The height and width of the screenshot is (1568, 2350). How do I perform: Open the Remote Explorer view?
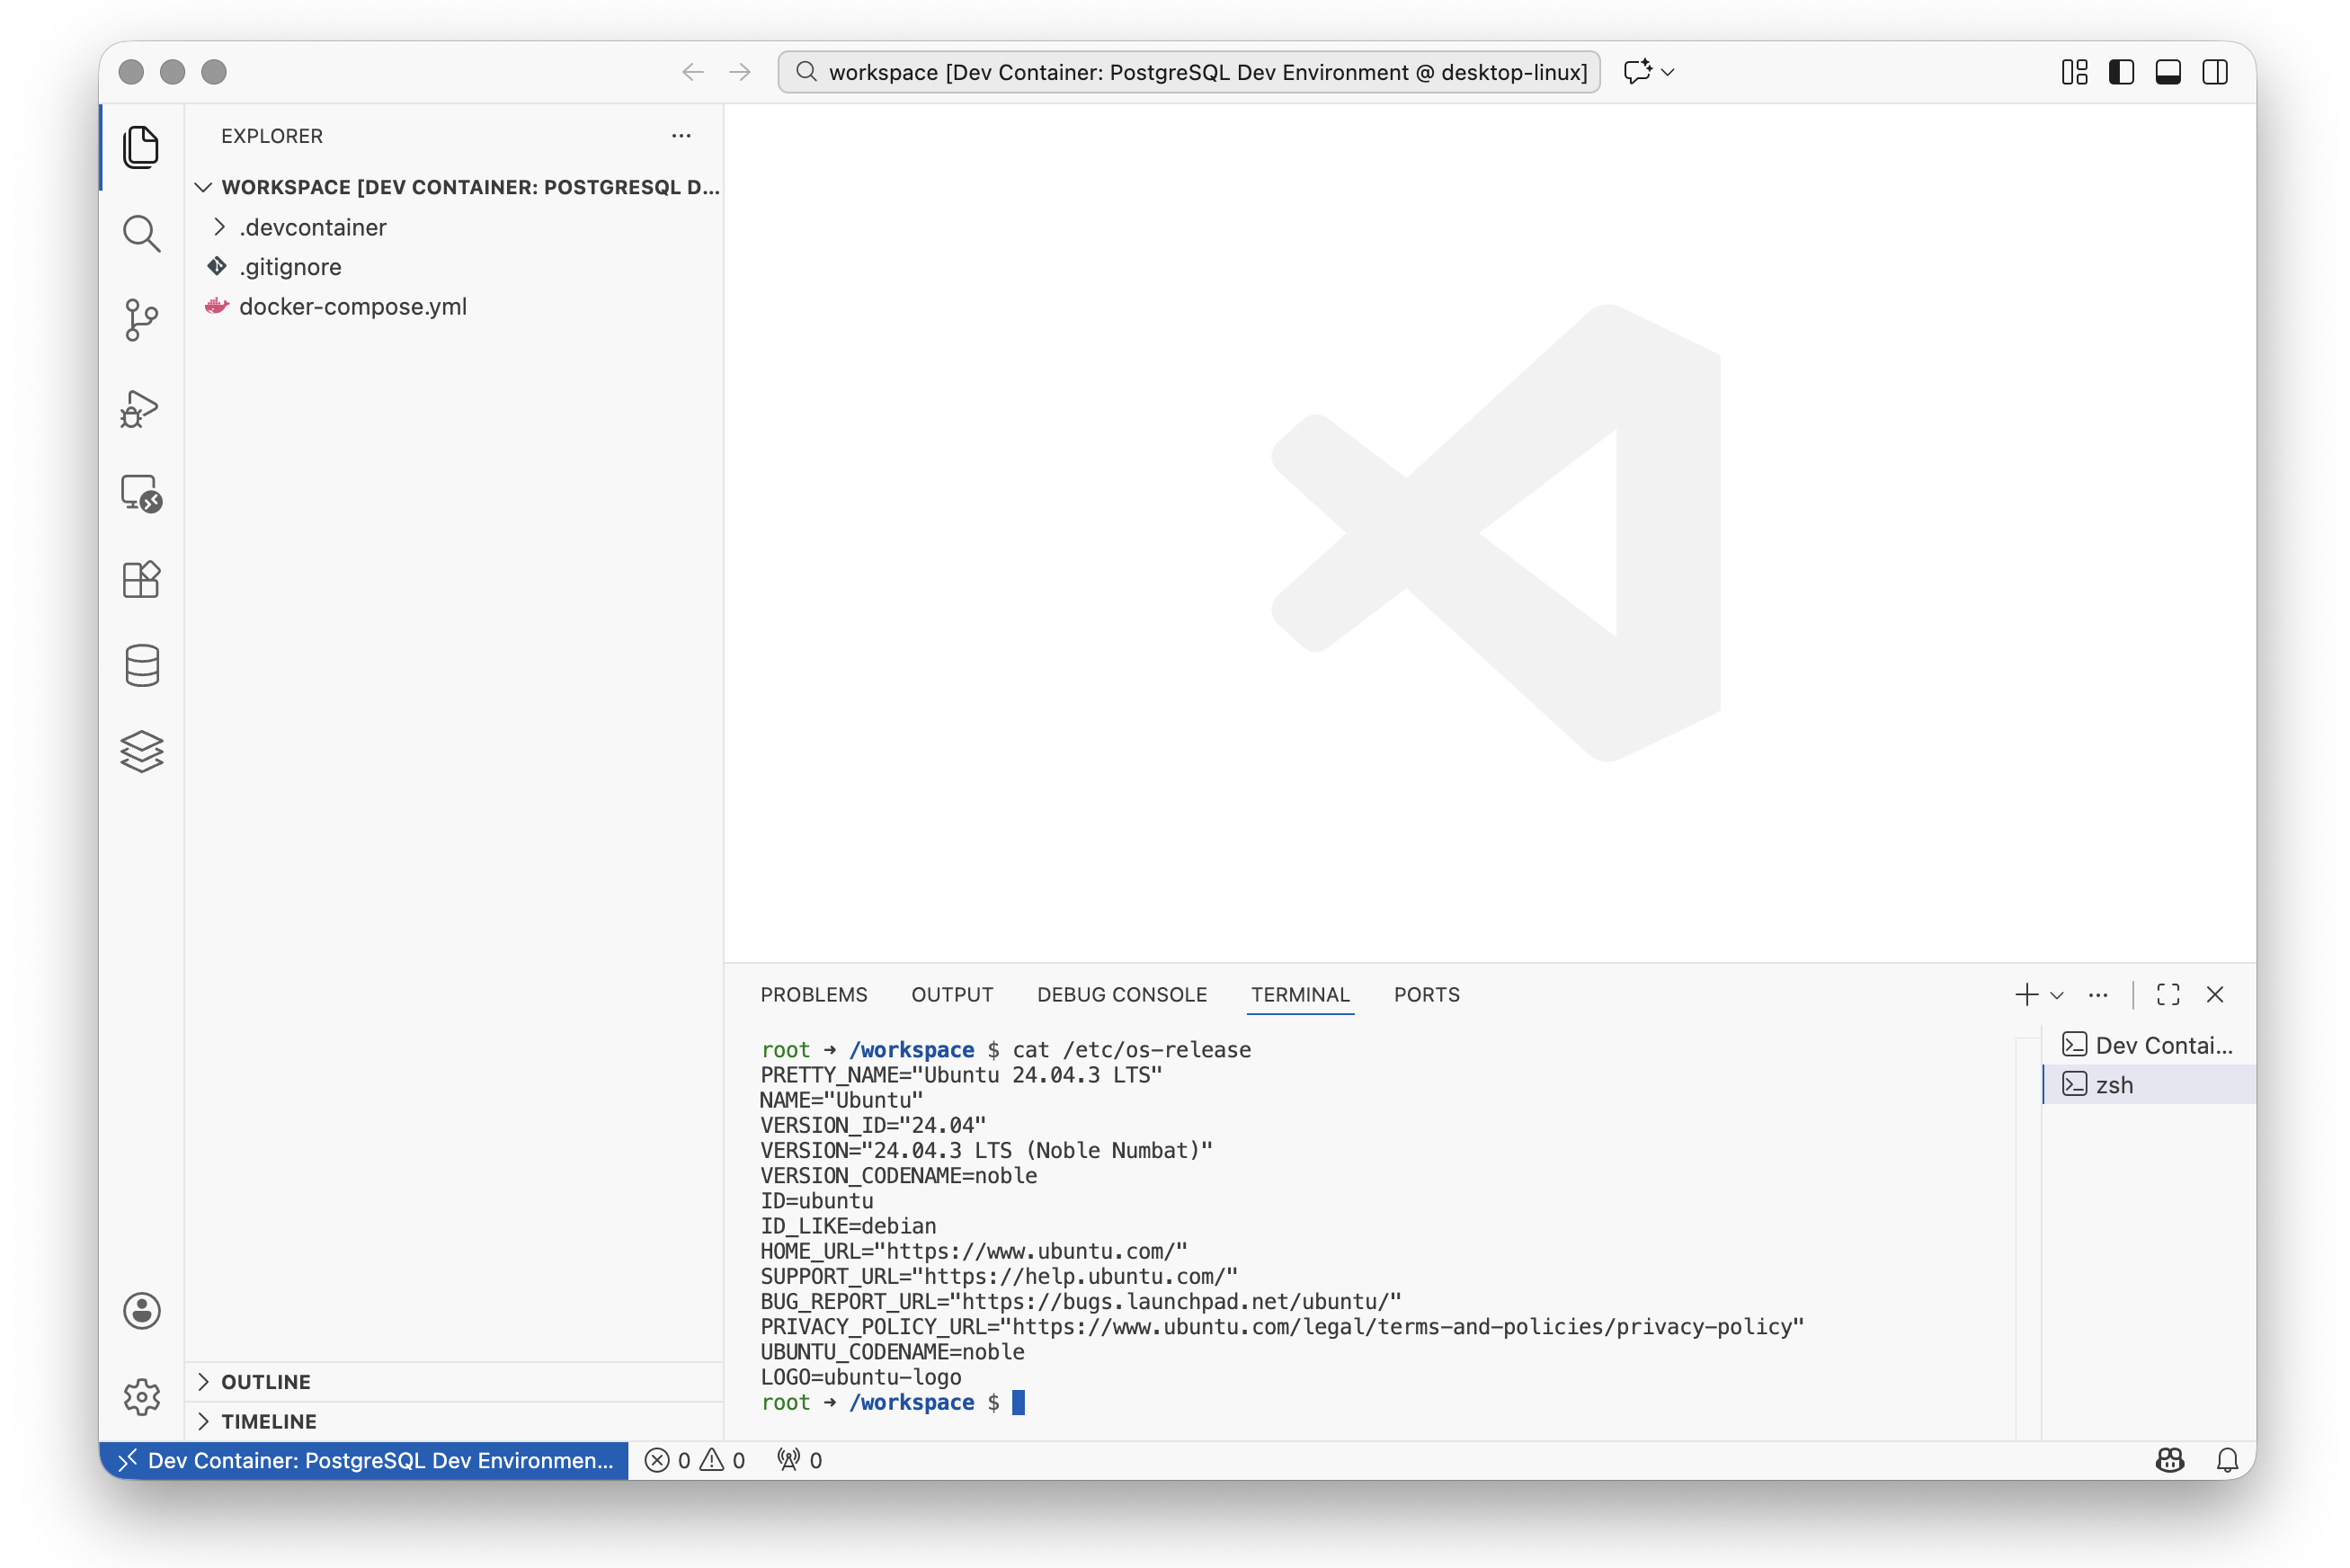click(141, 494)
